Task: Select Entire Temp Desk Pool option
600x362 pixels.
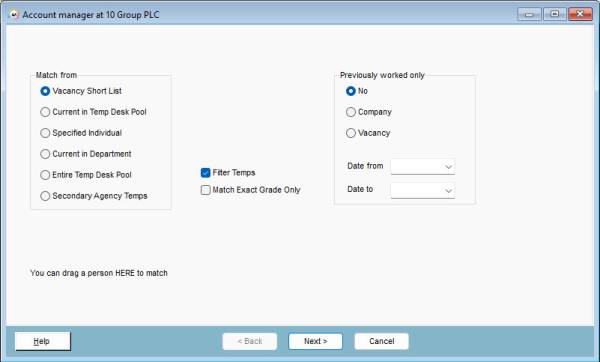Action: pos(45,175)
